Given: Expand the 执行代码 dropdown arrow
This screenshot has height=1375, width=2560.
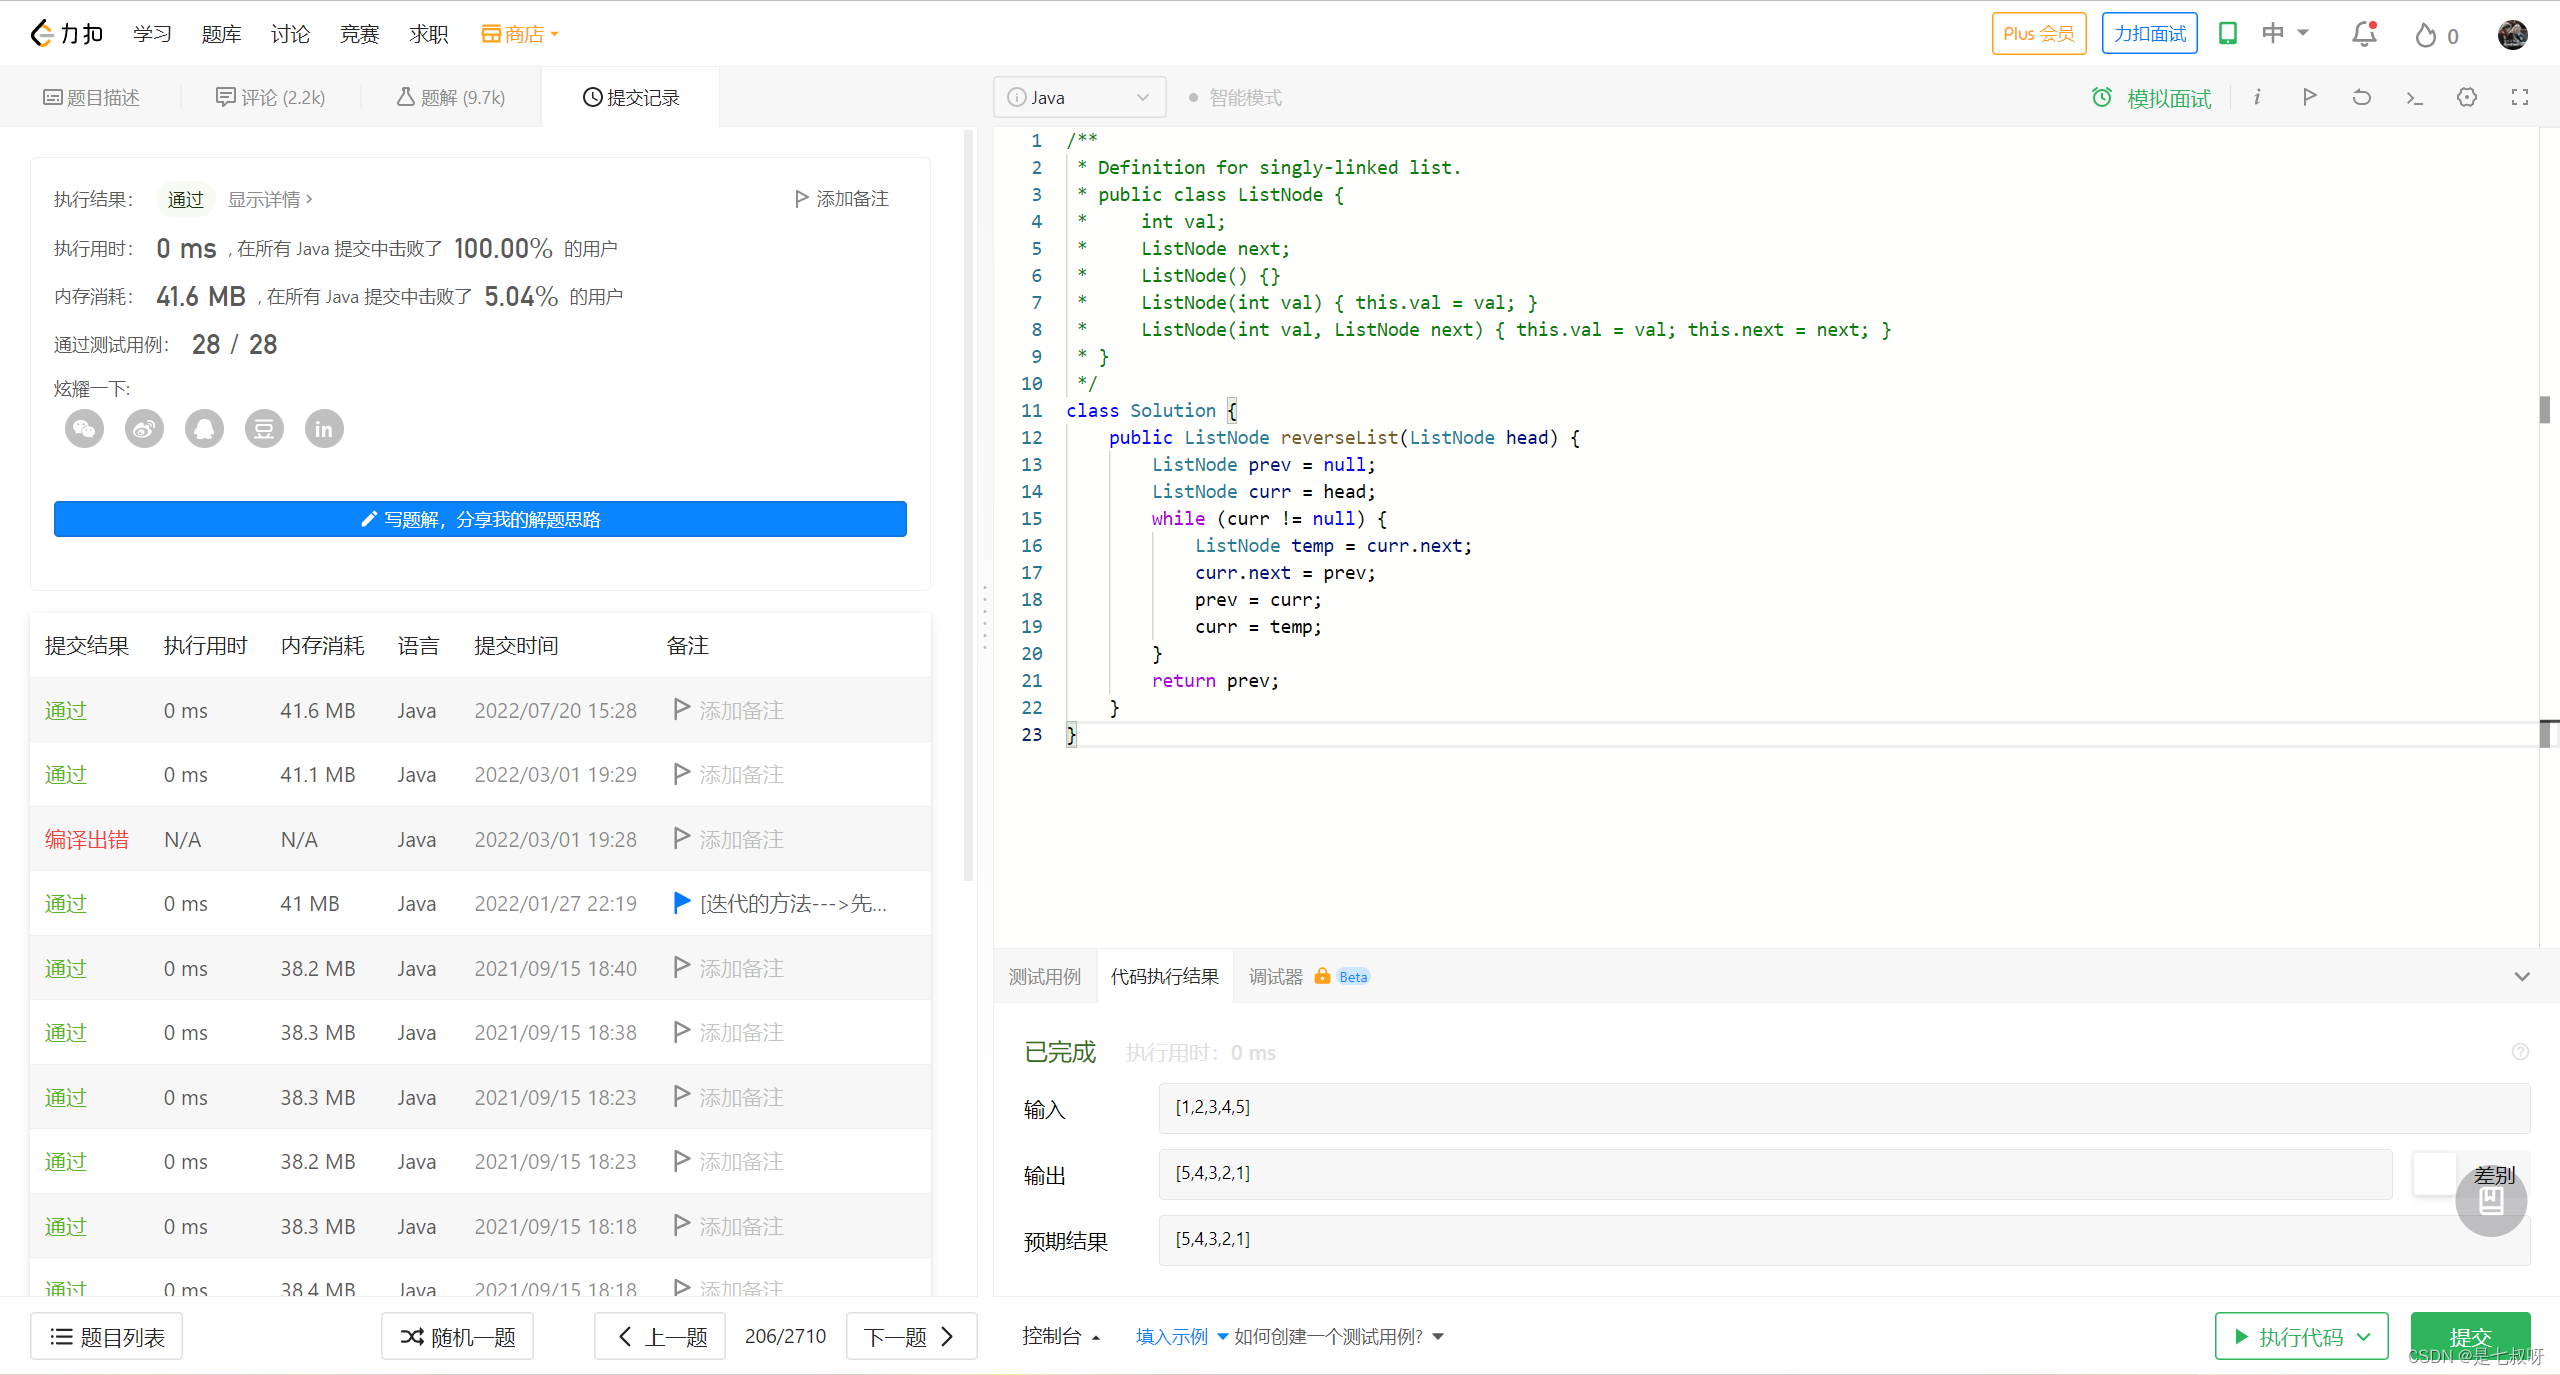Looking at the screenshot, I should pos(2364,1337).
